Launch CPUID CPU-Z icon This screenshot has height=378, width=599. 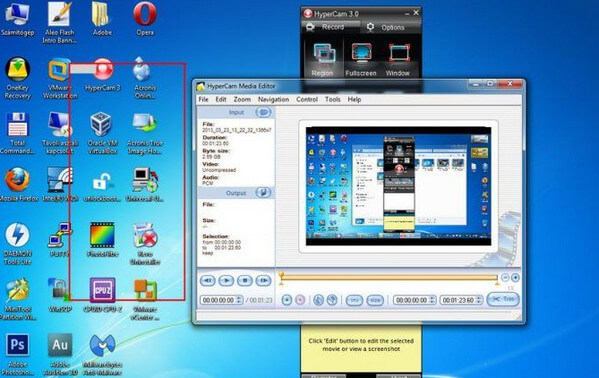pyautogui.click(x=102, y=295)
